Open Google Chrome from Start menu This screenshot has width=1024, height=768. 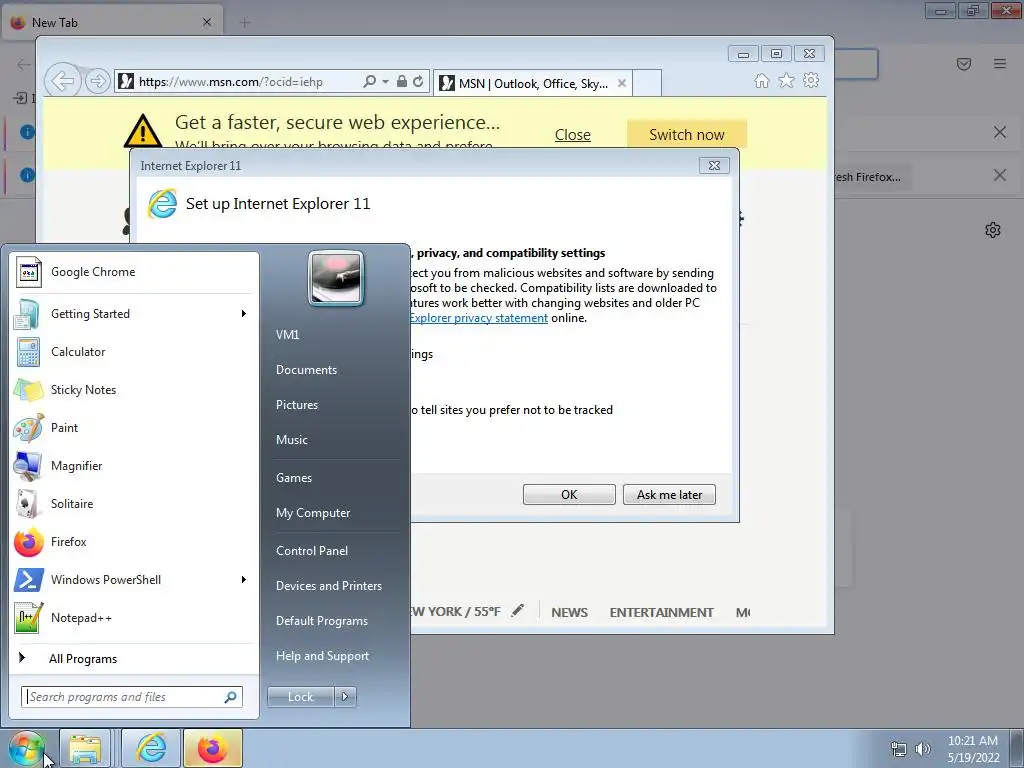click(x=134, y=272)
